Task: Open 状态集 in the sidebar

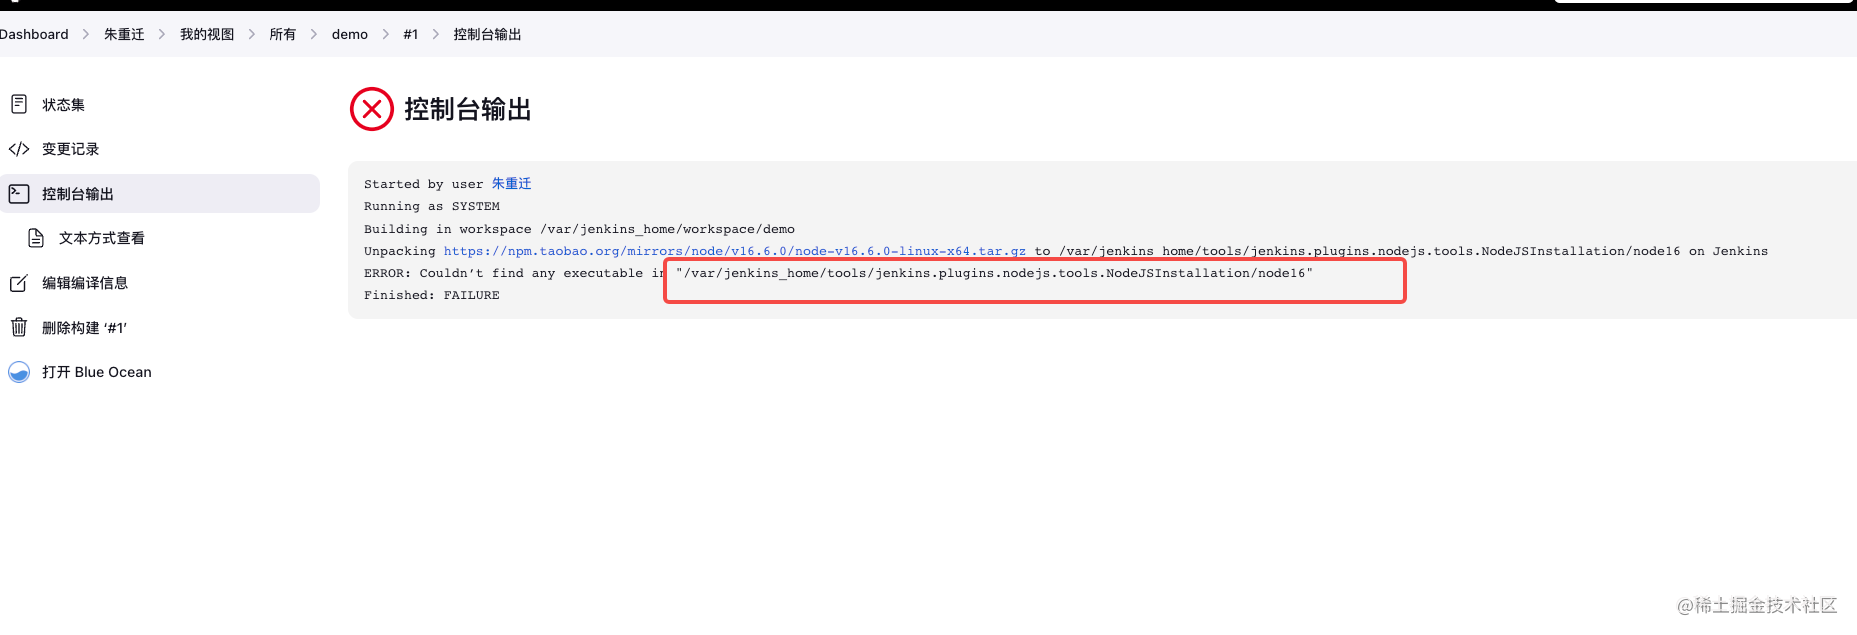Action: [x=63, y=105]
